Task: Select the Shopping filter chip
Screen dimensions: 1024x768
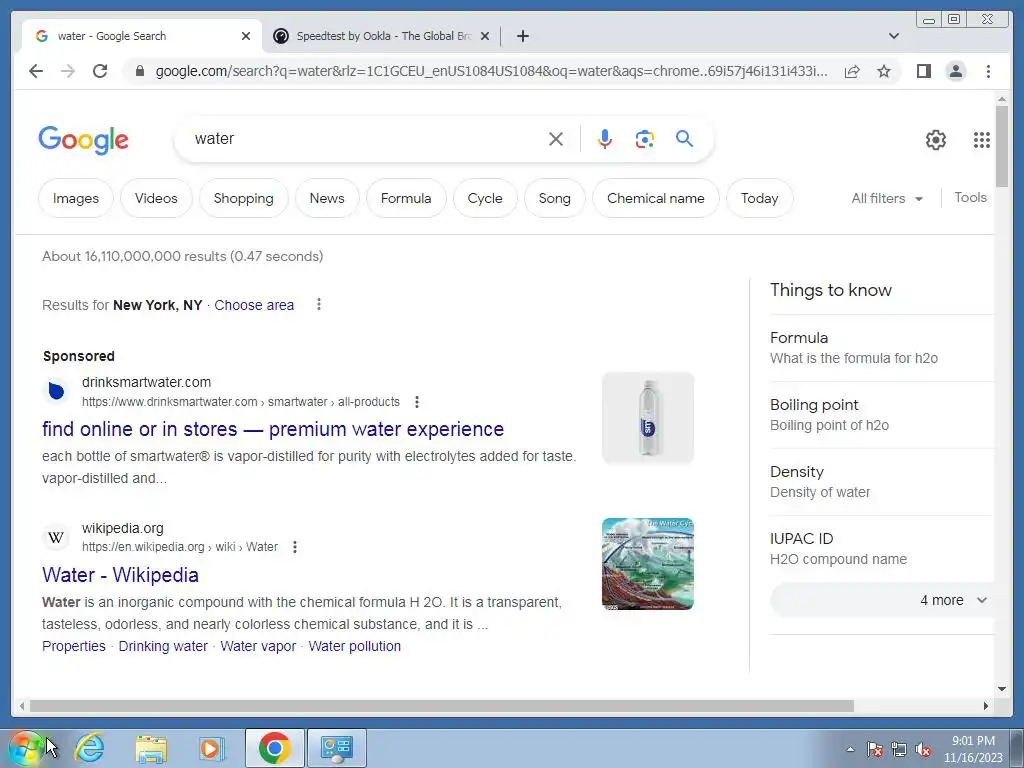Action: click(x=244, y=198)
